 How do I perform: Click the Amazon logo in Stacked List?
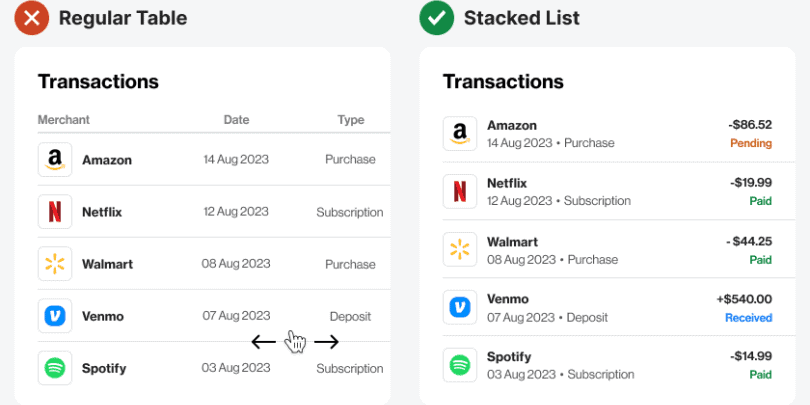coord(460,134)
